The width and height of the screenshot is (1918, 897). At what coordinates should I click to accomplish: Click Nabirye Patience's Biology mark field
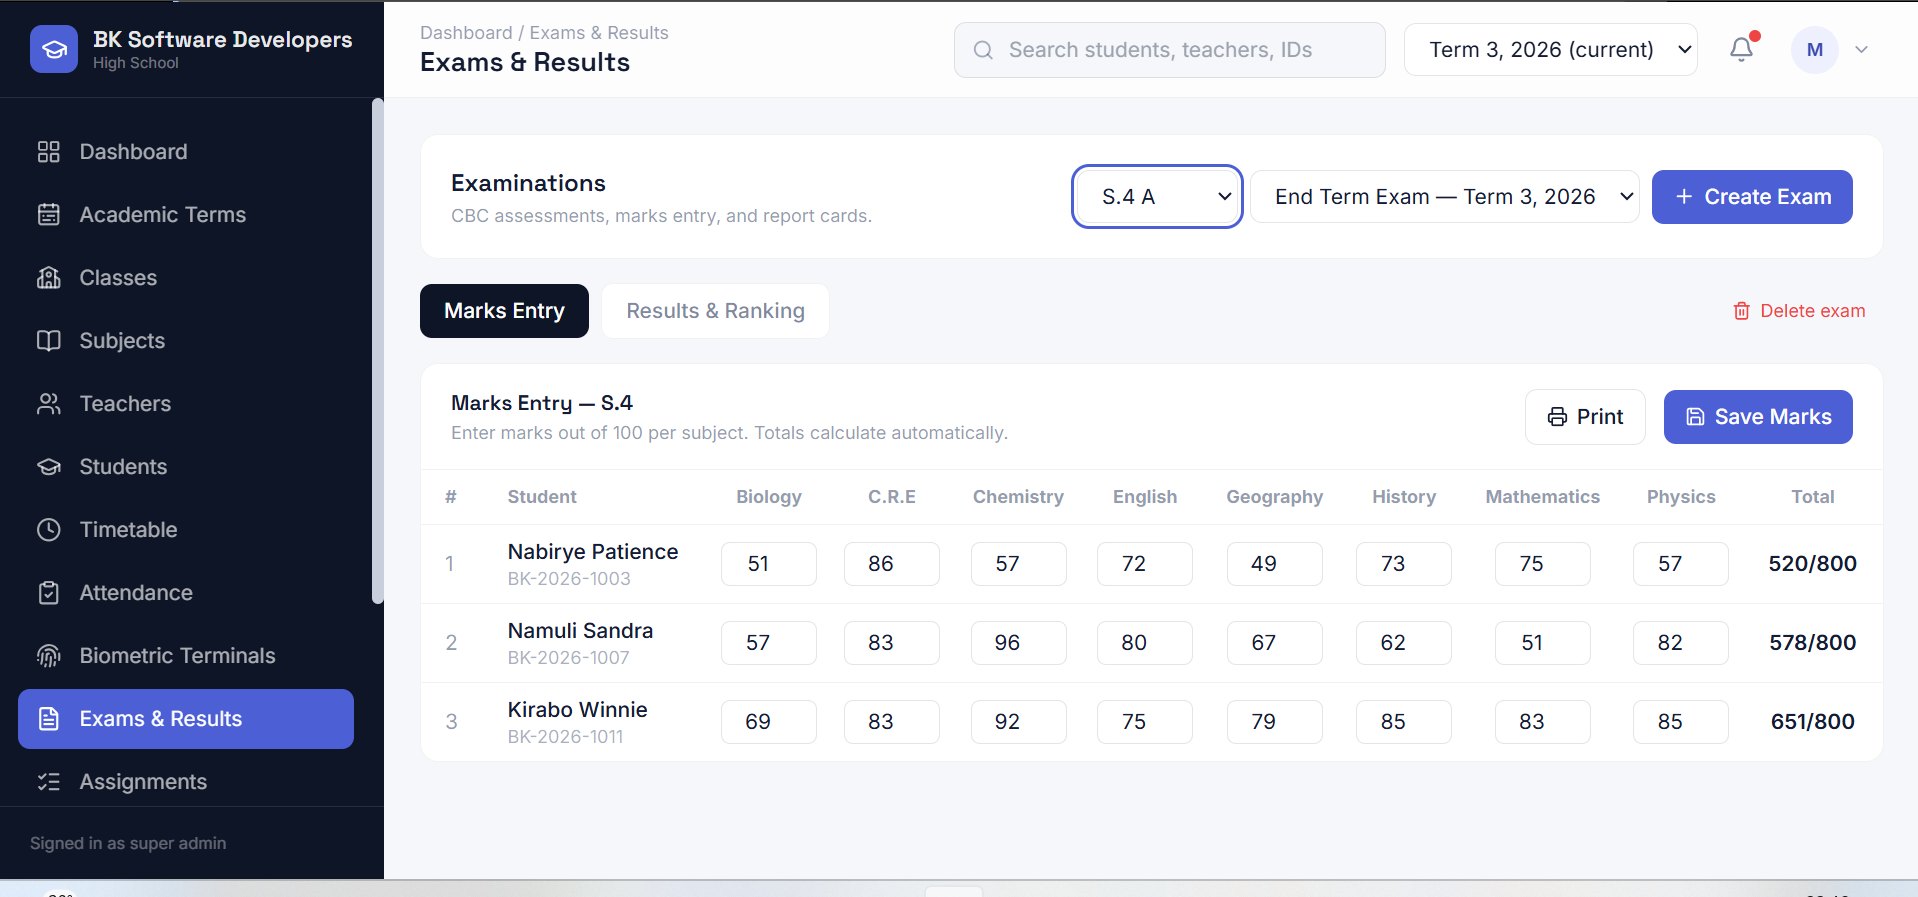click(768, 564)
